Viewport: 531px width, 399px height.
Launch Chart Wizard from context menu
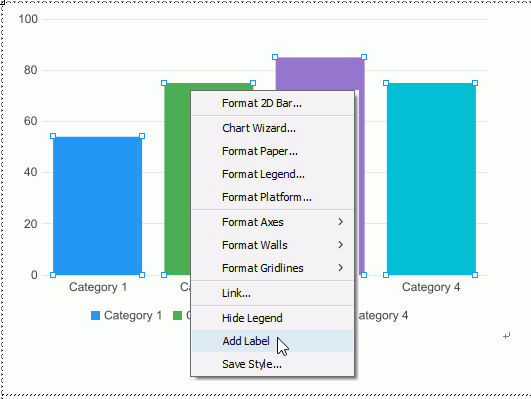(273, 128)
